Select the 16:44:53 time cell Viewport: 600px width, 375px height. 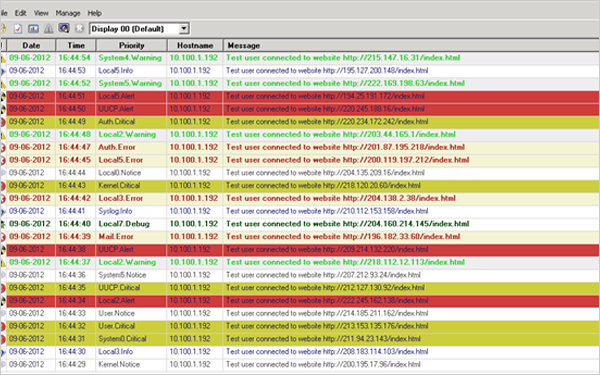(75, 70)
